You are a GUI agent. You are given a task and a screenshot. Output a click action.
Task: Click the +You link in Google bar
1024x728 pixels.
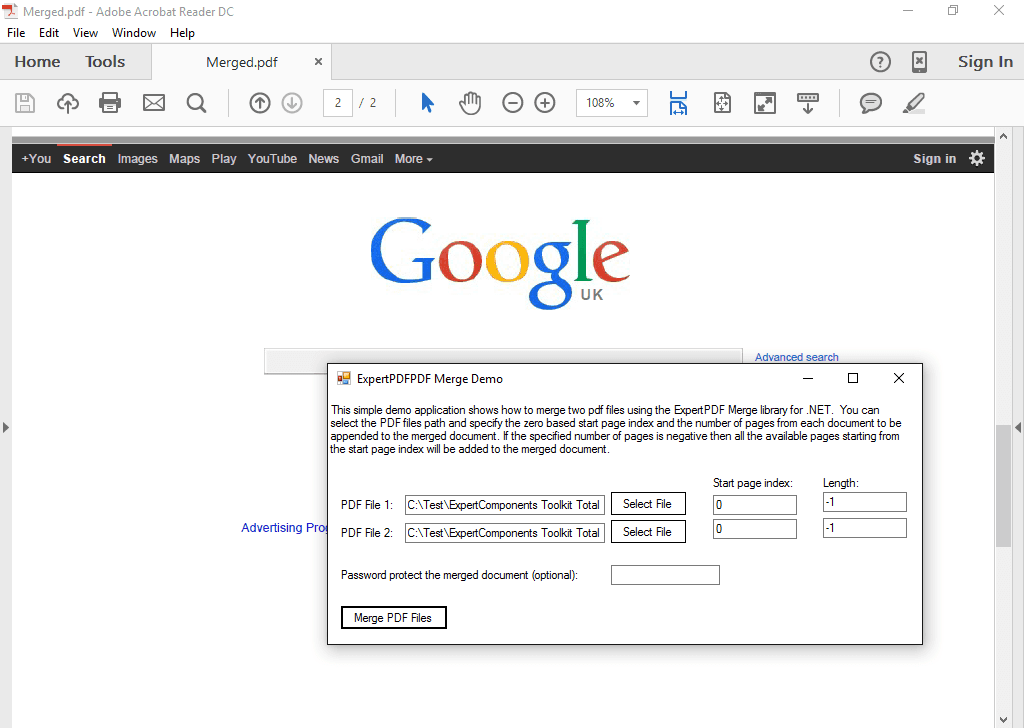(36, 159)
